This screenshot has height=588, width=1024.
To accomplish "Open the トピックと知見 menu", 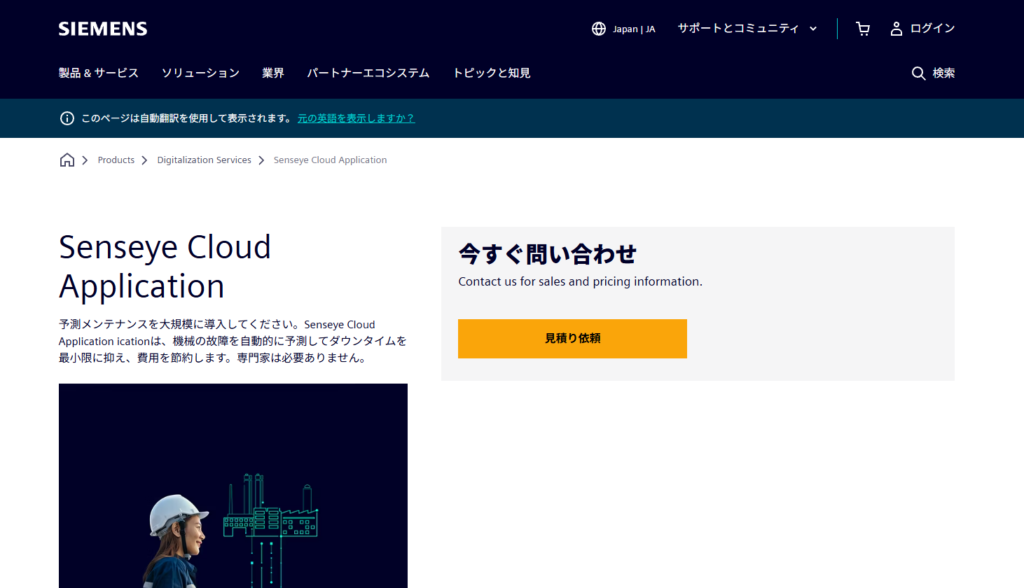I will pyautogui.click(x=491, y=73).
